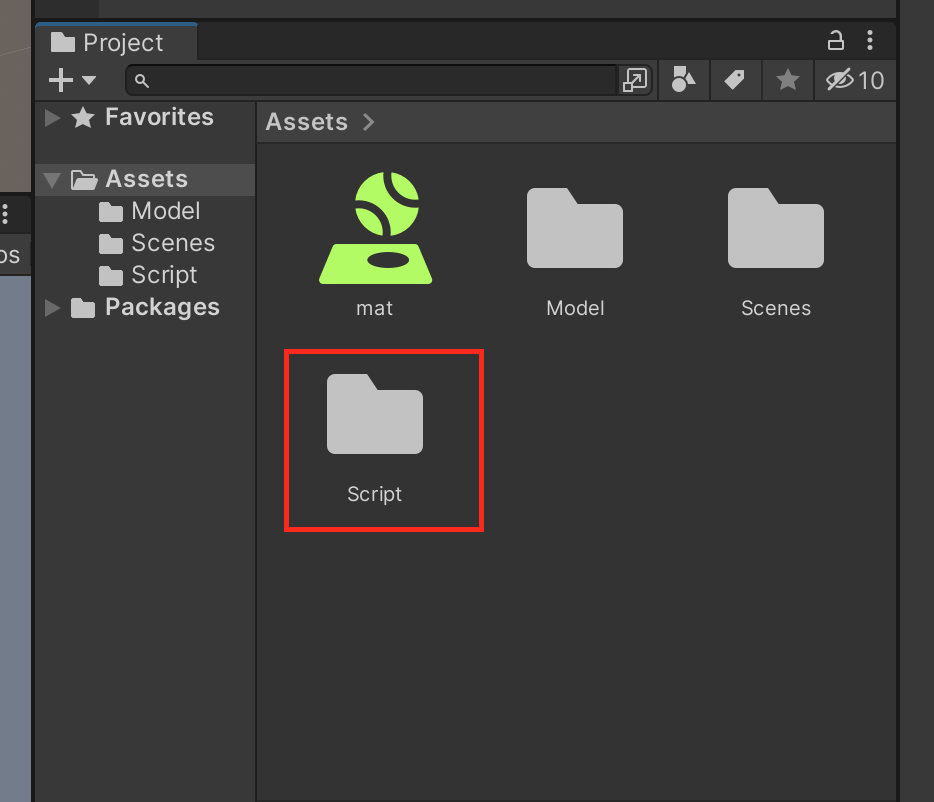Select the Project tab

coord(108,43)
